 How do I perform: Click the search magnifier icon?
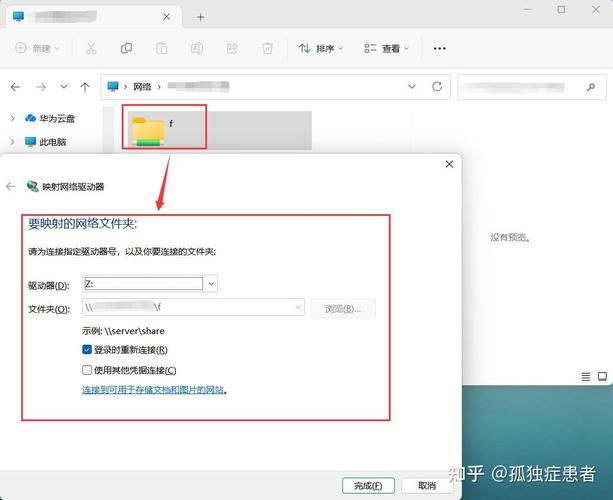(x=591, y=87)
